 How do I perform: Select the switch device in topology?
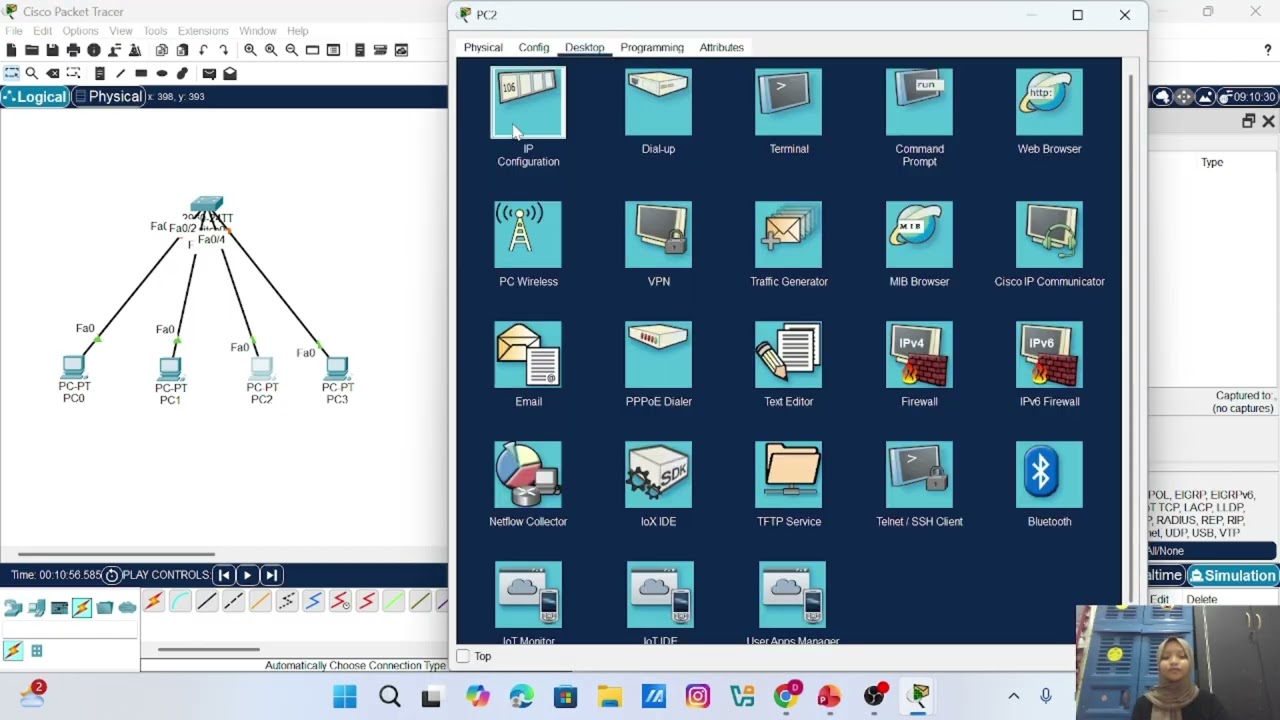(x=207, y=204)
